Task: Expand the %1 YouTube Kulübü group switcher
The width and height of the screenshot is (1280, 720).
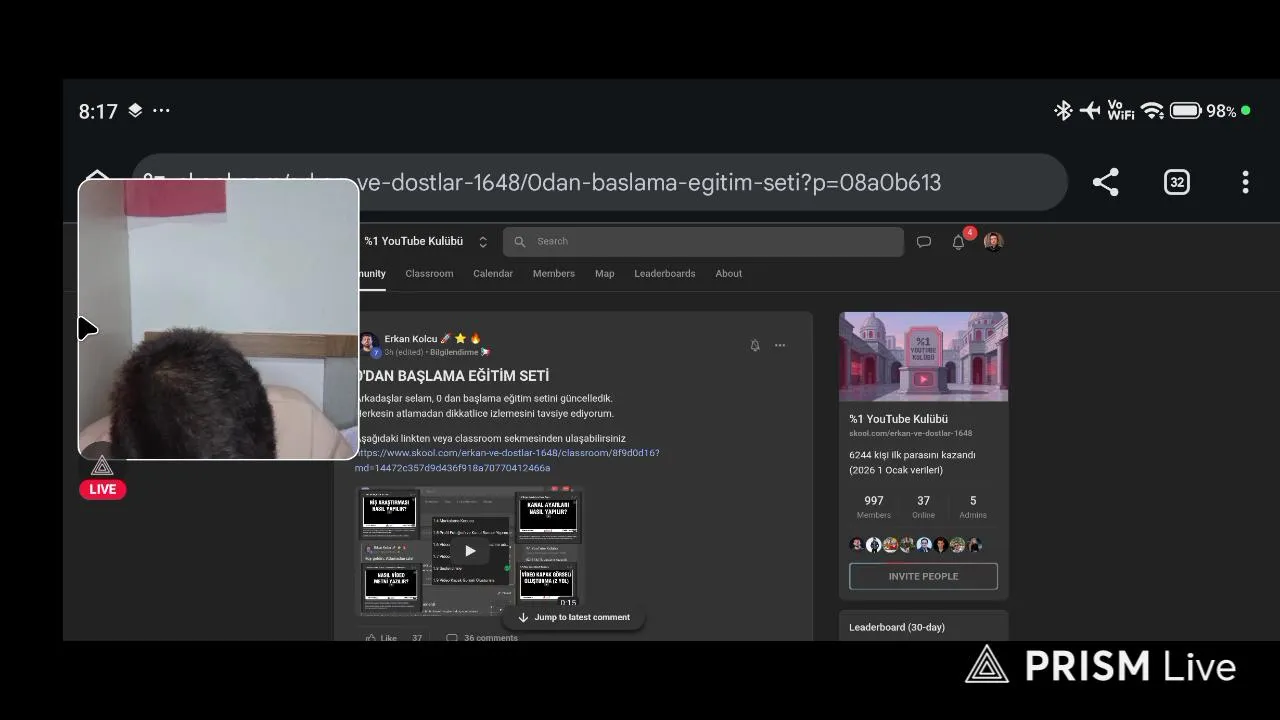Action: click(x=483, y=242)
